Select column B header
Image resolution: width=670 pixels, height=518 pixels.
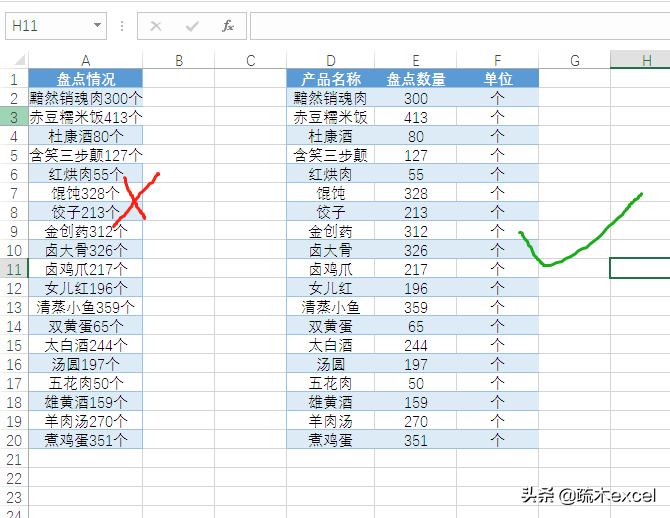pyautogui.click(x=179, y=60)
